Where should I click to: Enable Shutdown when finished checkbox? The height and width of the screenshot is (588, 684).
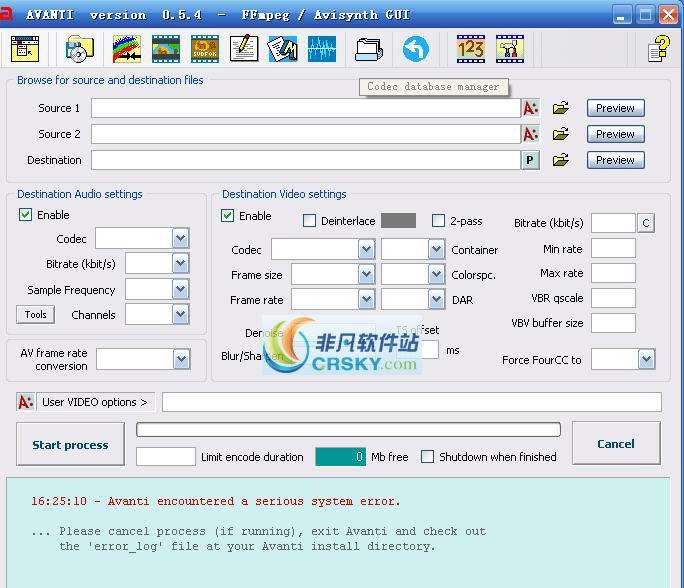(x=428, y=457)
